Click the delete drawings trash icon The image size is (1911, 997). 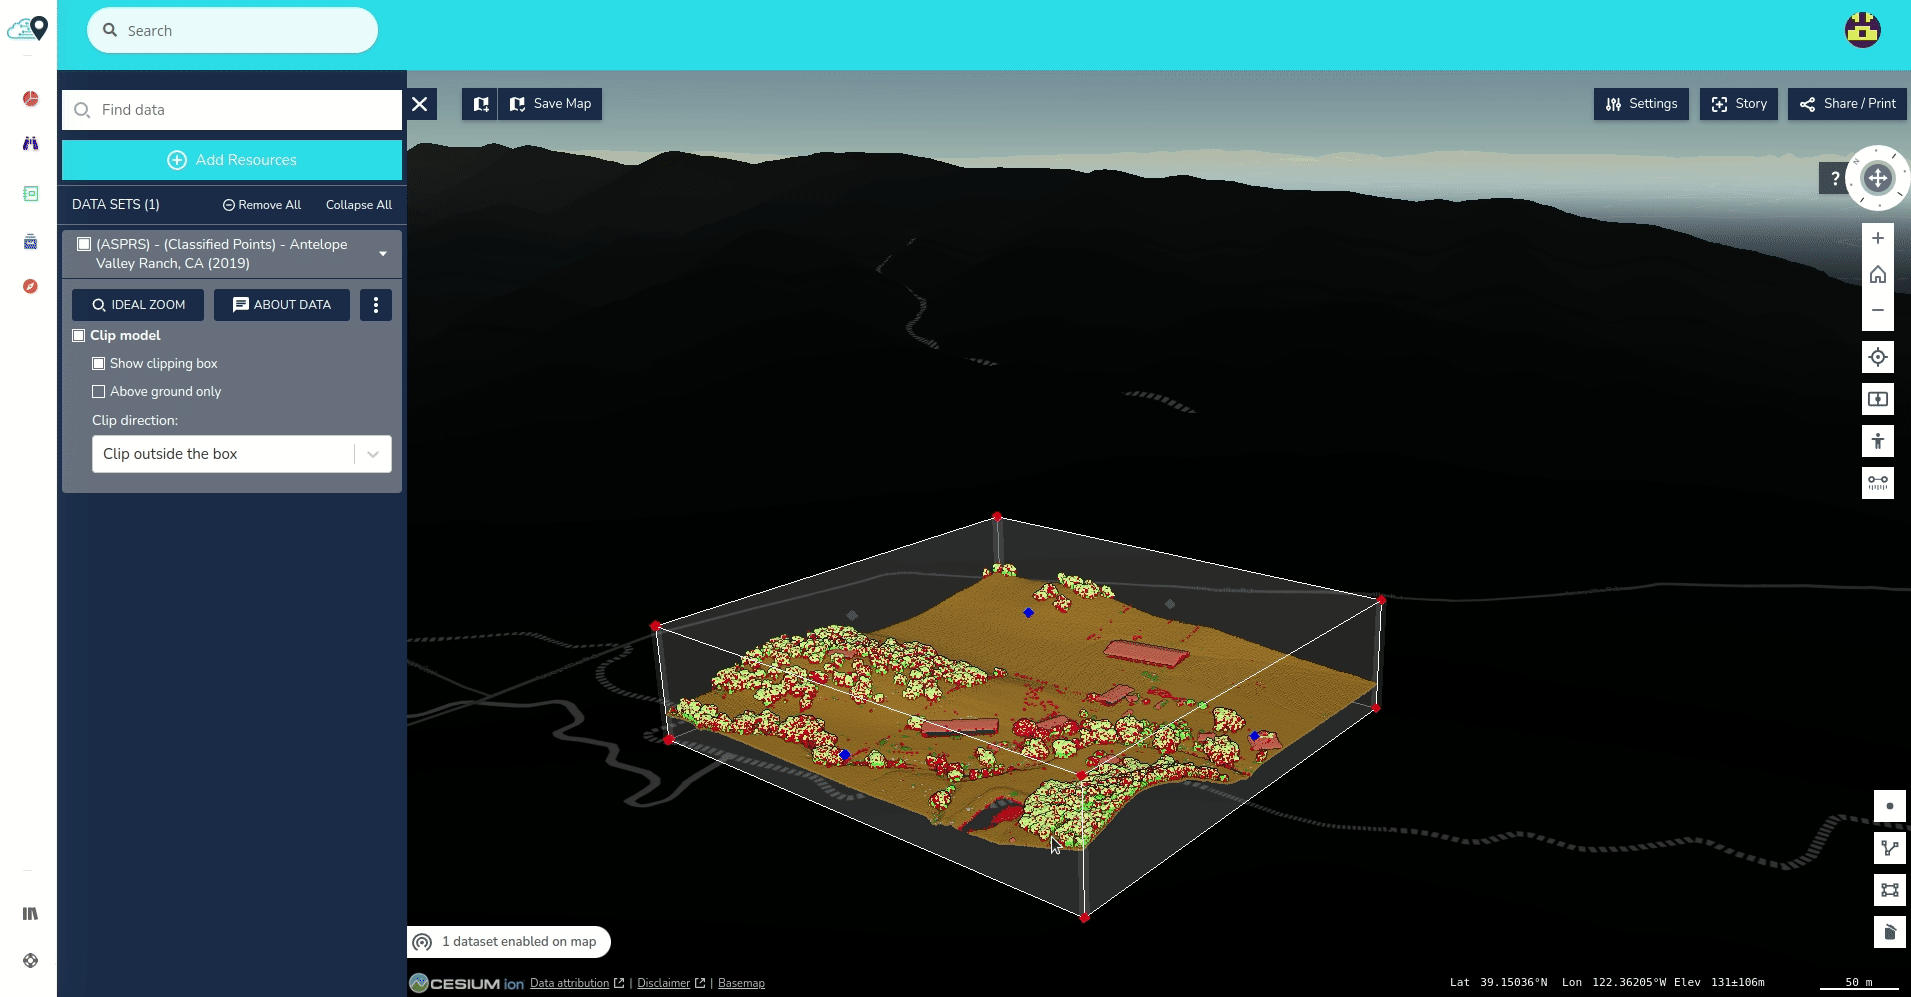pos(1890,932)
